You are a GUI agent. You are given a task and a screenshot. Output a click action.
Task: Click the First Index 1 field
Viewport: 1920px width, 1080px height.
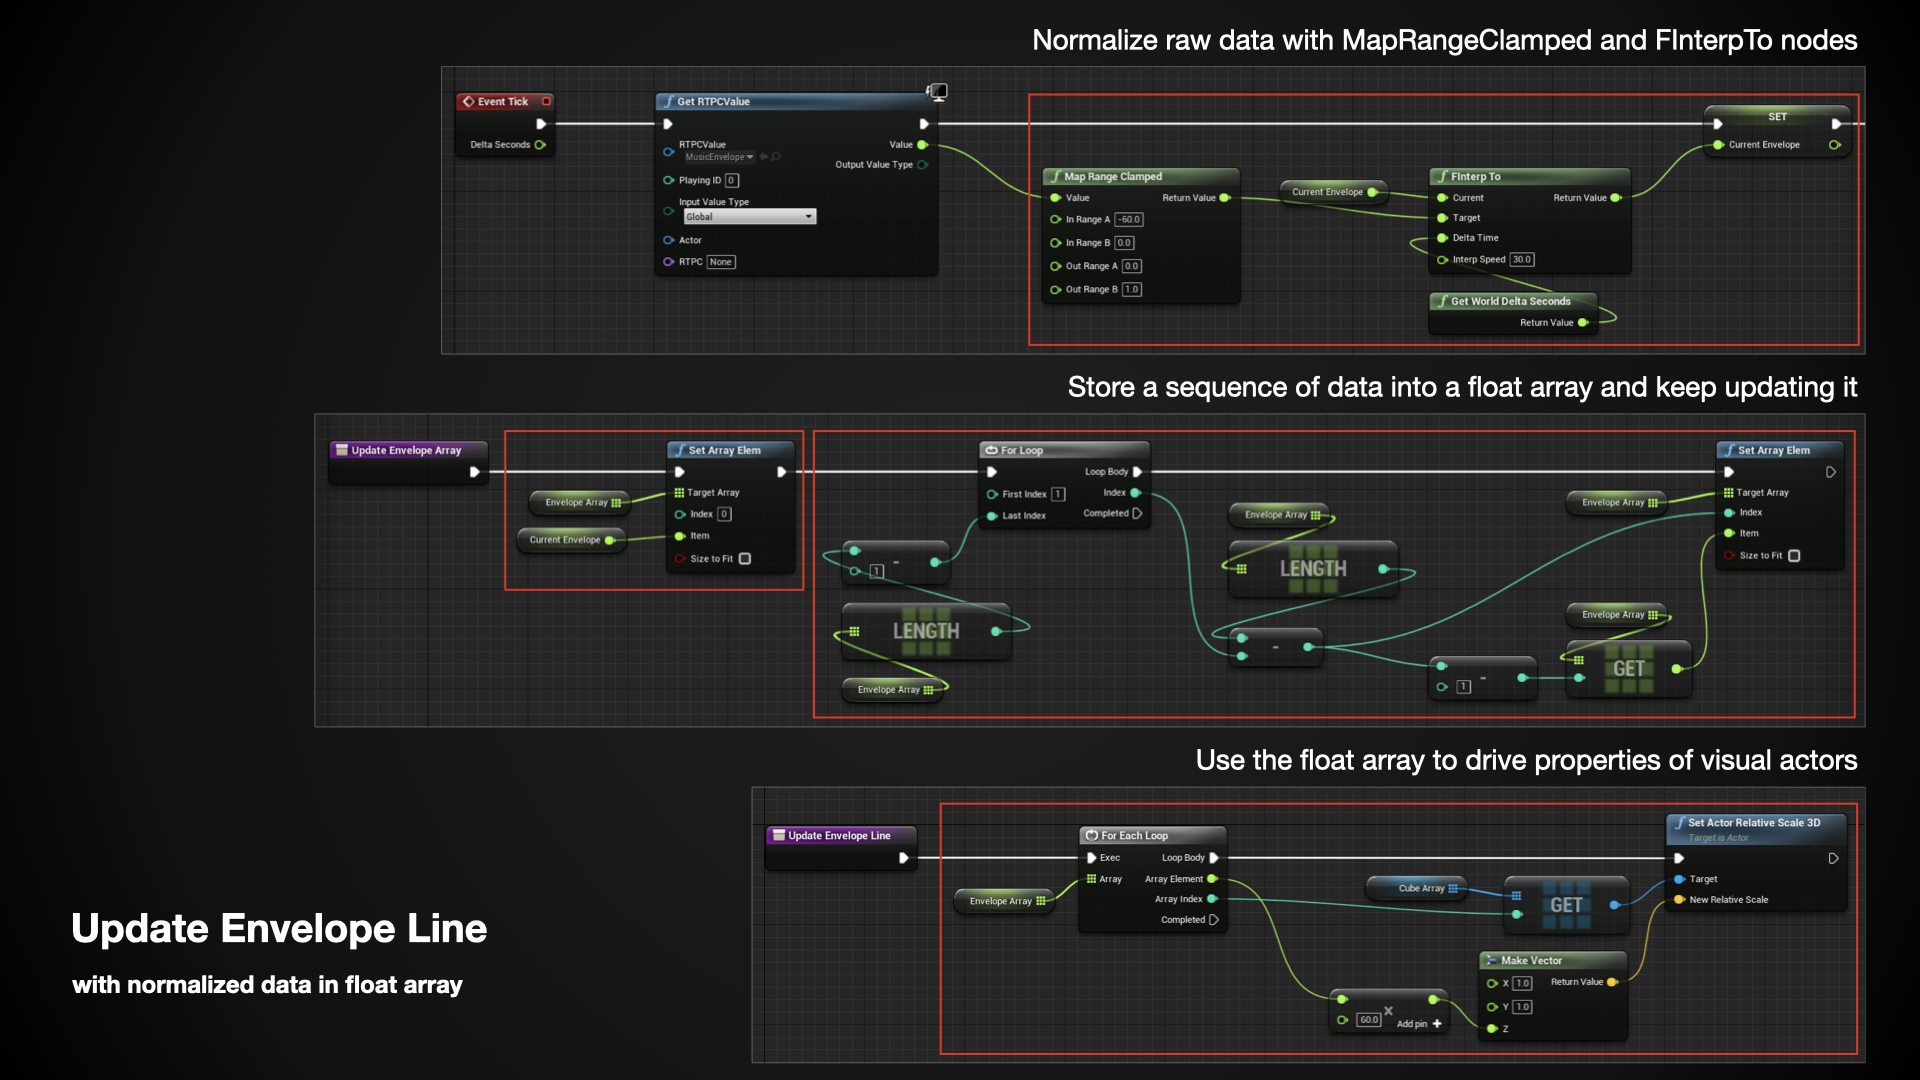tap(1058, 494)
